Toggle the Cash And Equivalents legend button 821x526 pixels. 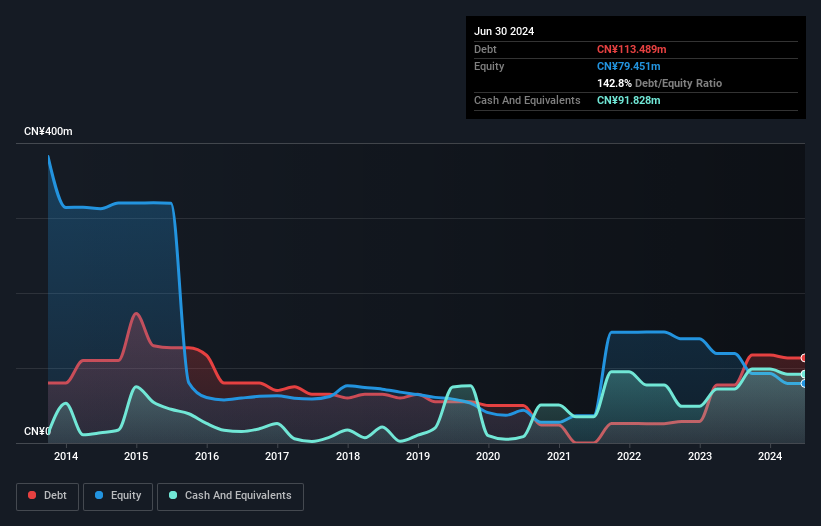pyautogui.click(x=230, y=496)
